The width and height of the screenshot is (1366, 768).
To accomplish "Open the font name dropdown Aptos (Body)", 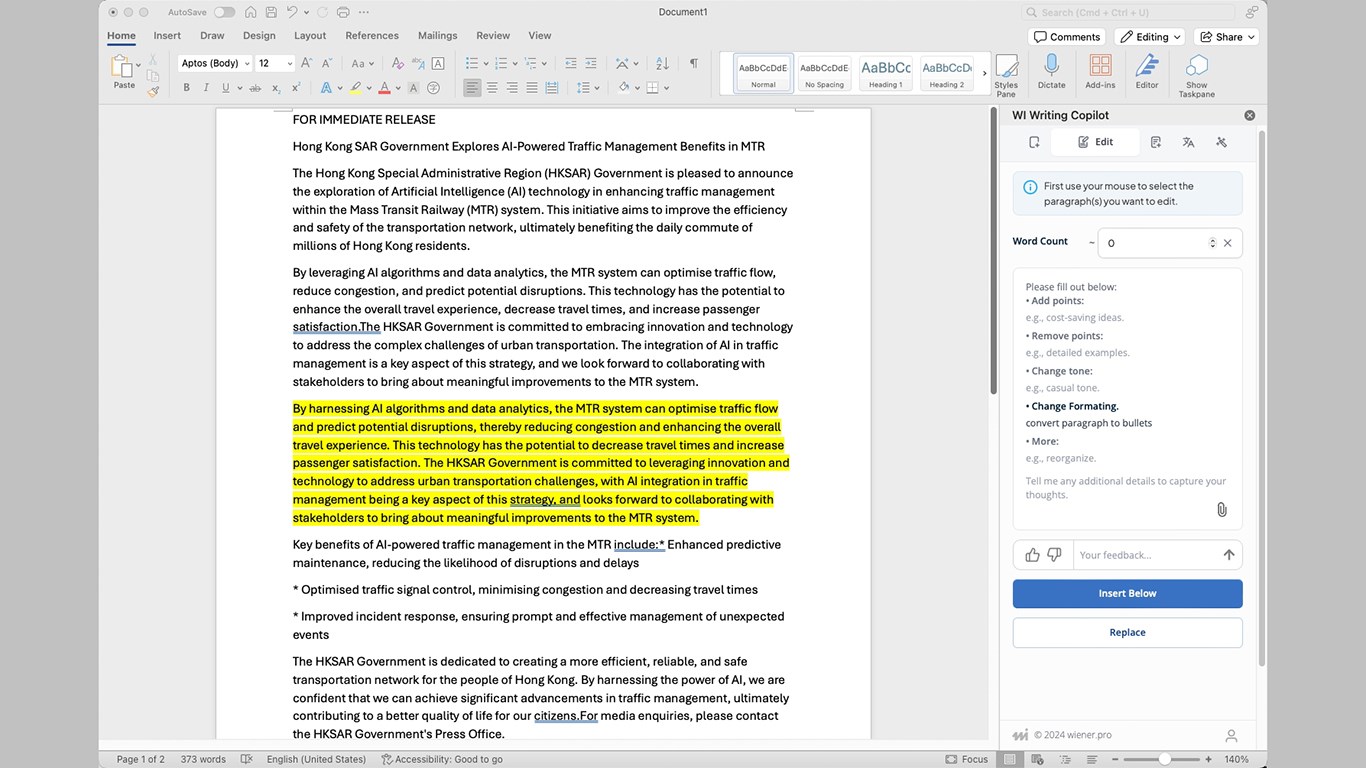I will [215, 63].
